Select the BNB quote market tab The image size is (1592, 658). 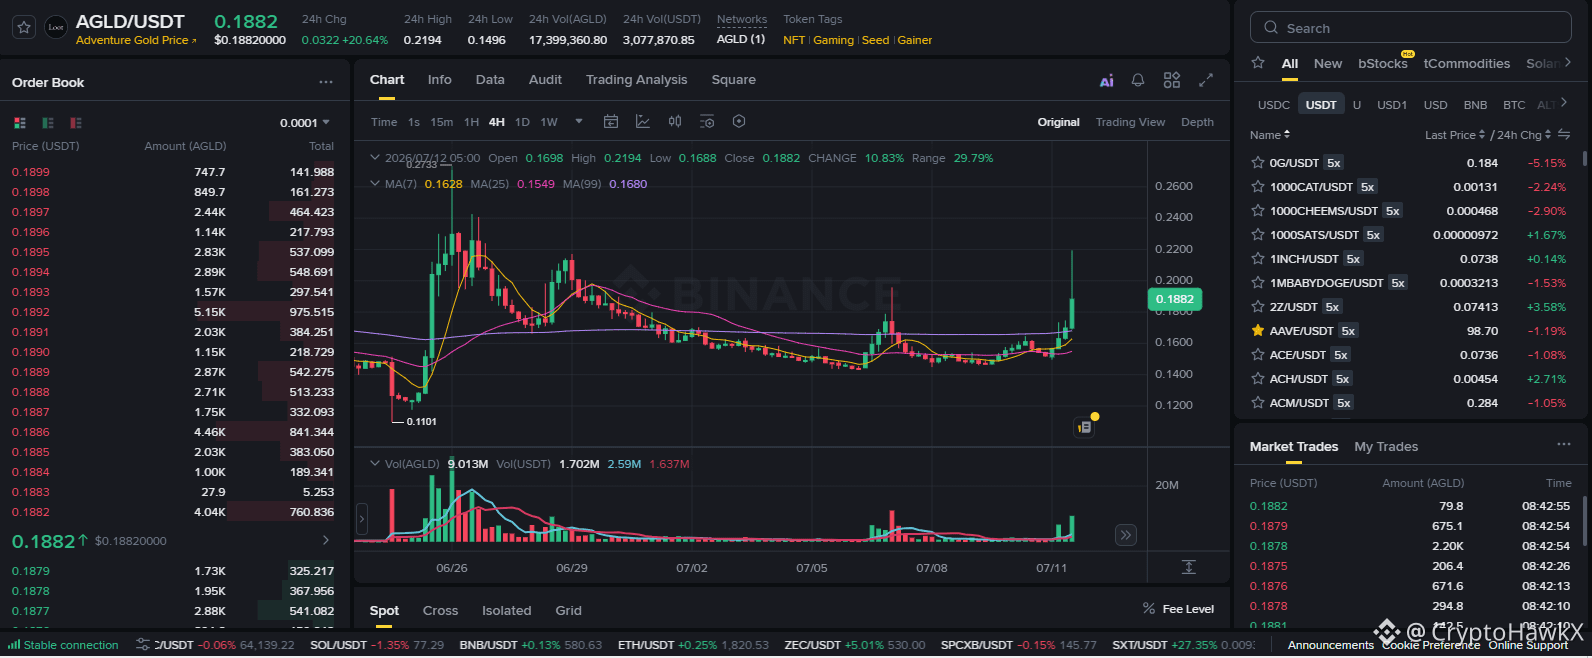pyautogui.click(x=1475, y=105)
